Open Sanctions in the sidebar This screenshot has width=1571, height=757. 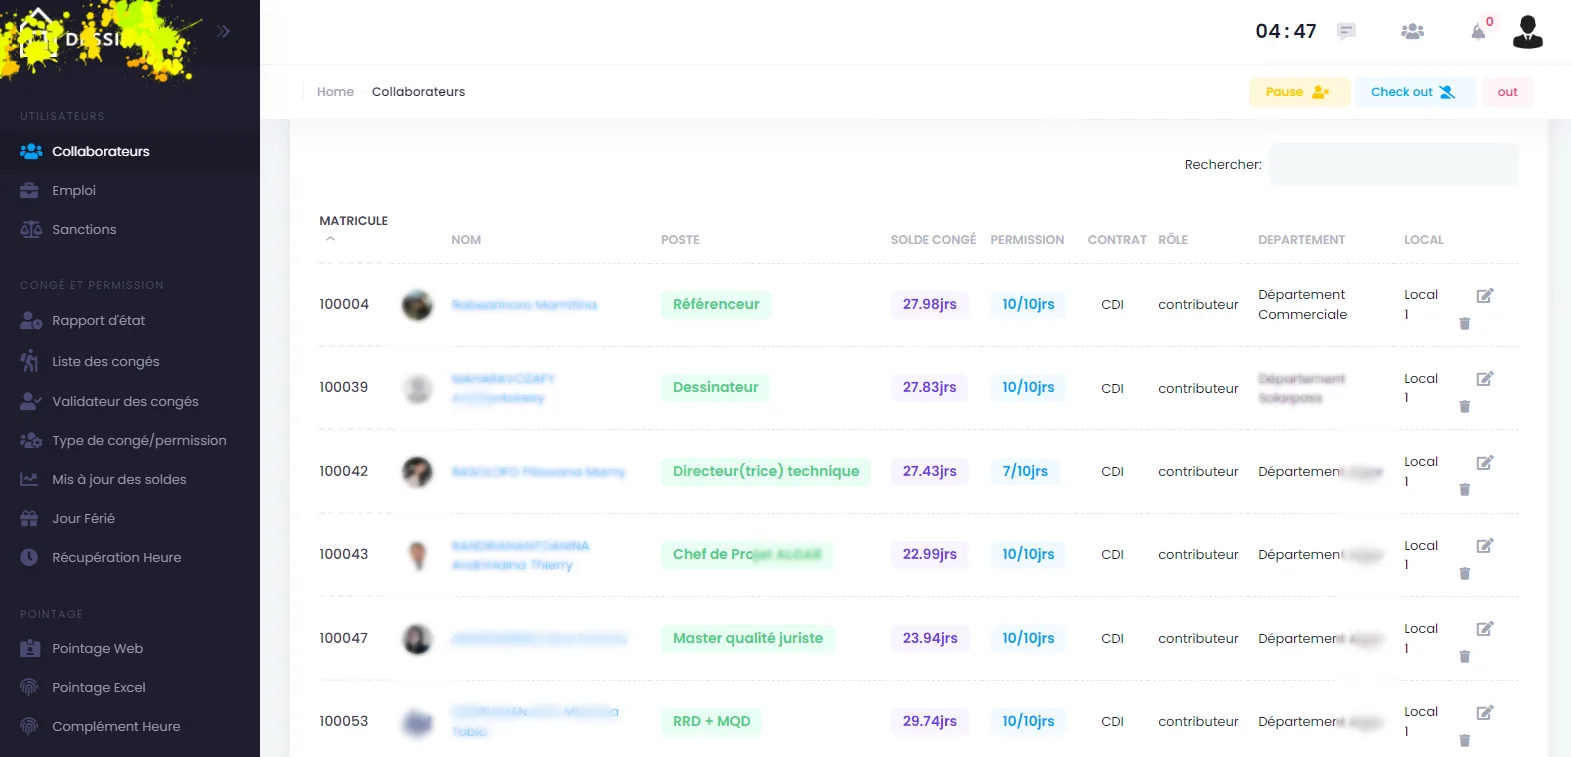[x=84, y=230]
